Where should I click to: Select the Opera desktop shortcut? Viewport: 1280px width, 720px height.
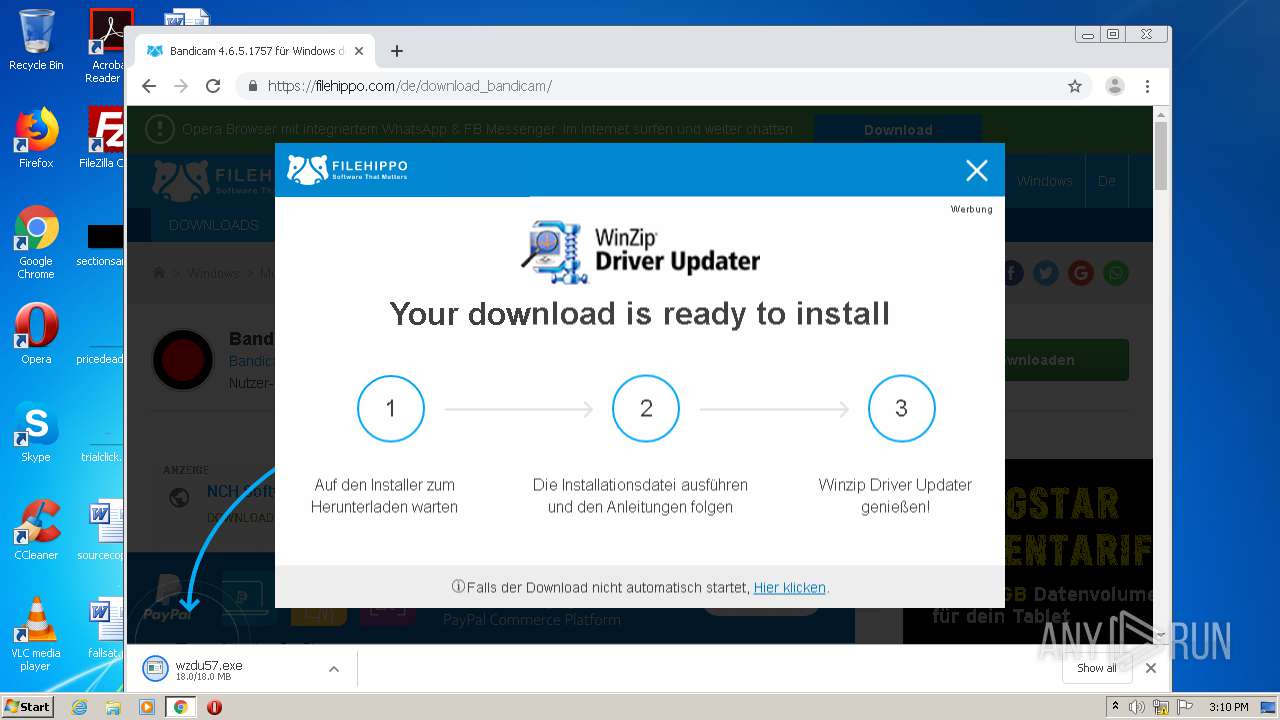(x=36, y=334)
